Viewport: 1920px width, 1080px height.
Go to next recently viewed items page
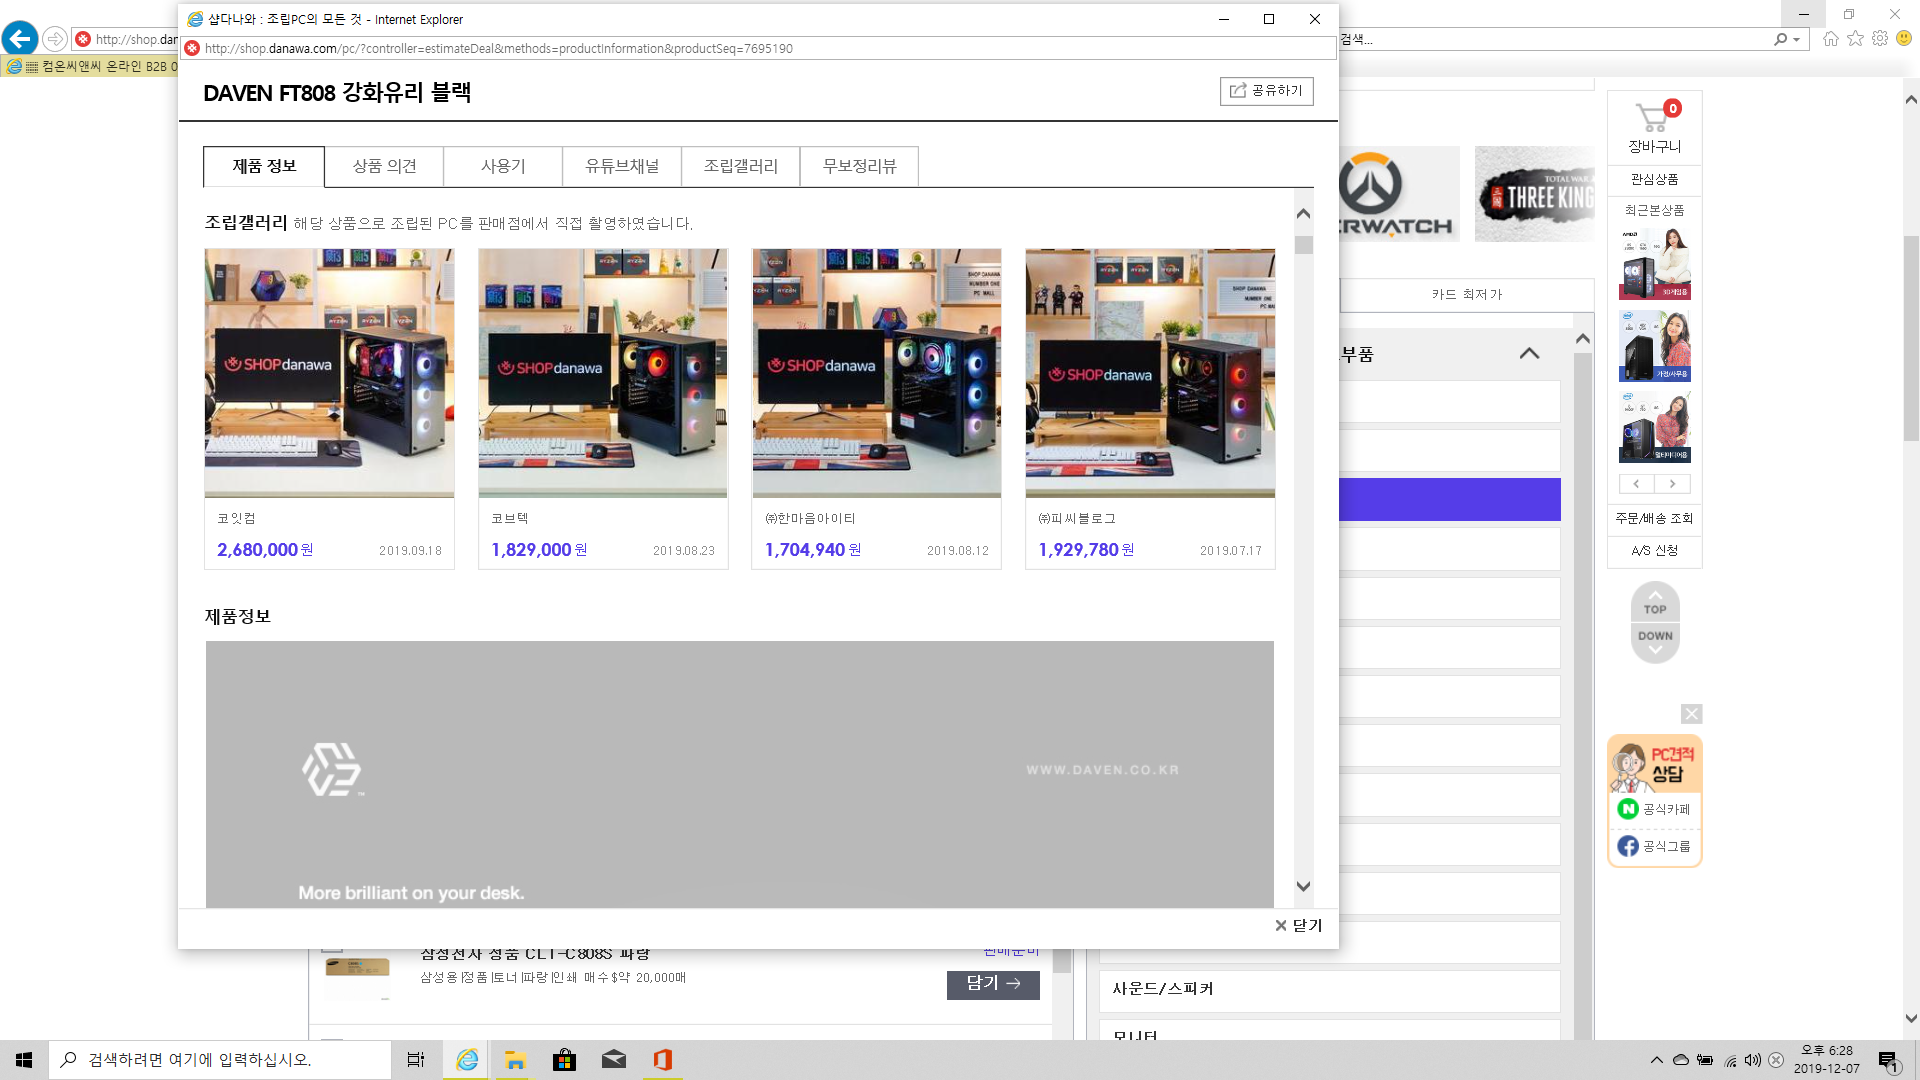1673,484
